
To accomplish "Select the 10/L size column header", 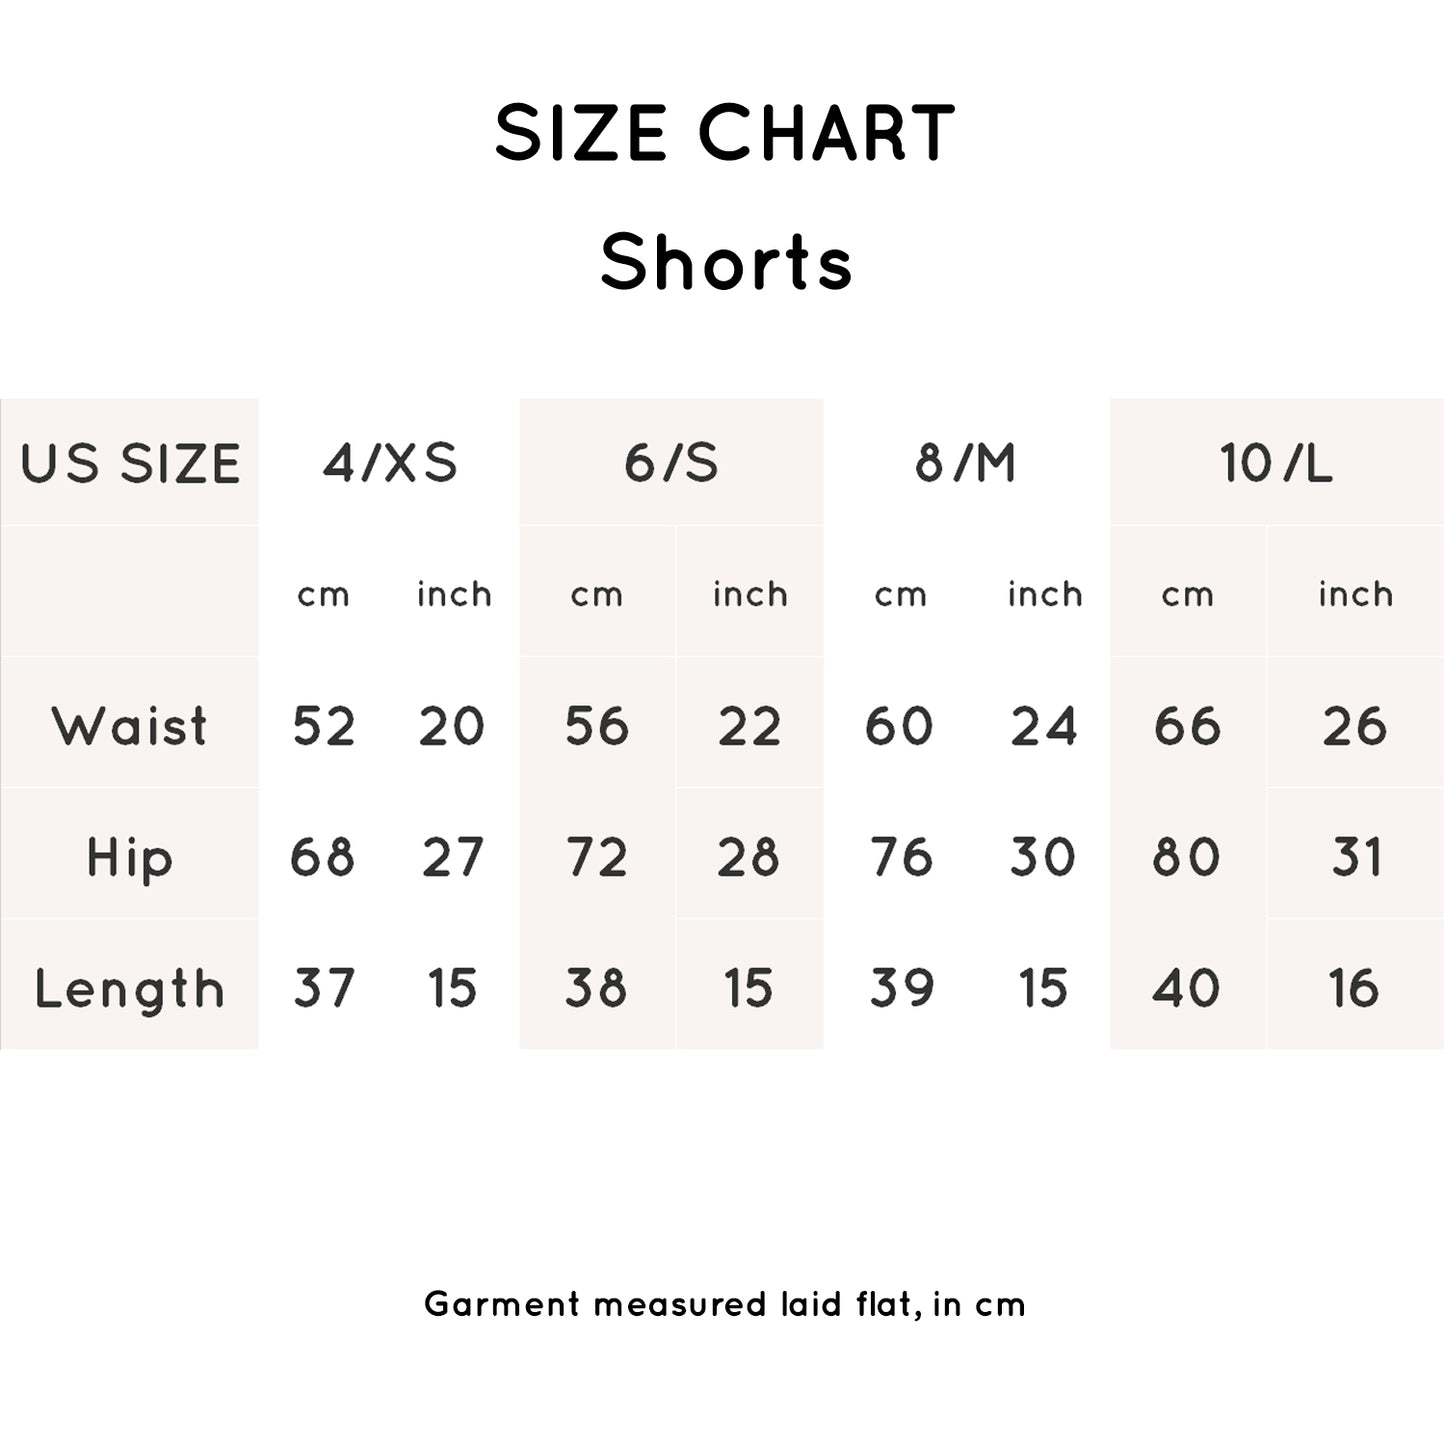I will tap(1276, 463).
